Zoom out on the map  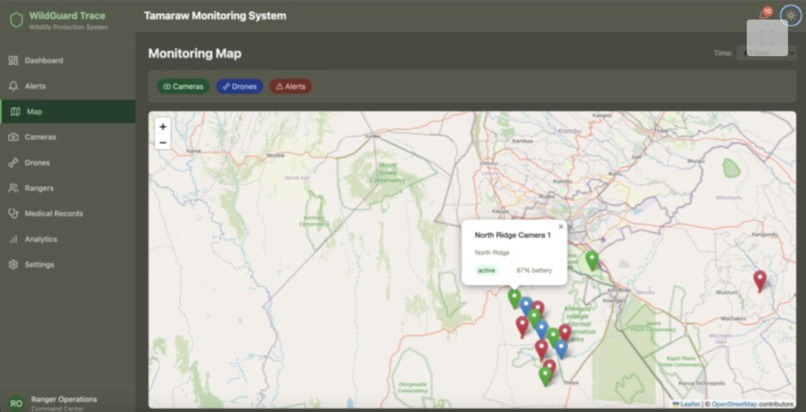click(163, 142)
